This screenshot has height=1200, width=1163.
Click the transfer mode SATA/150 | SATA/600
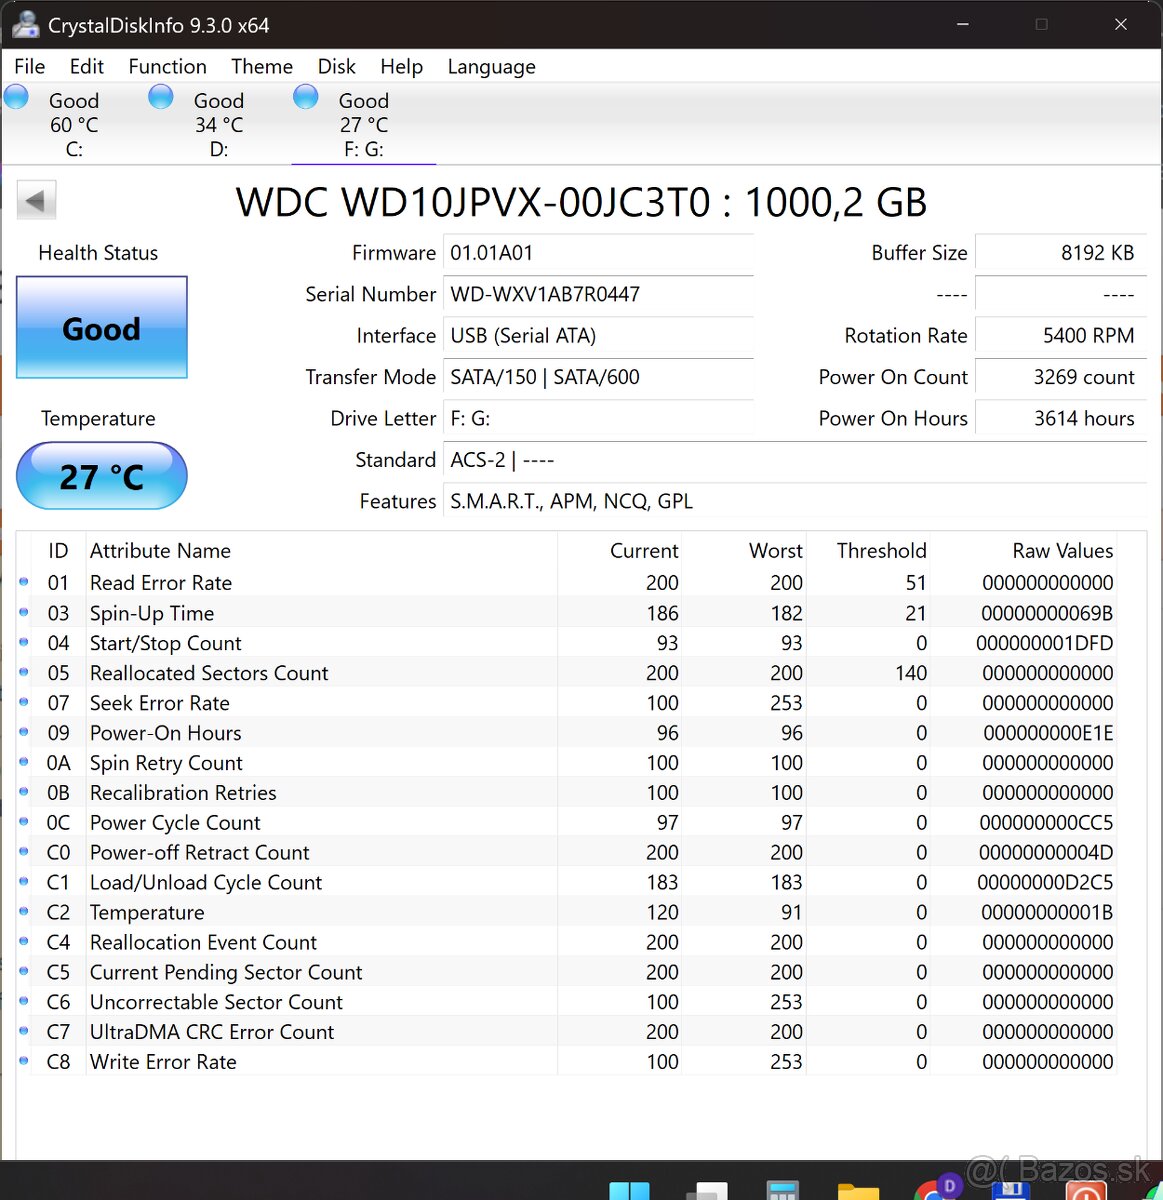click(x=598, y=377)
